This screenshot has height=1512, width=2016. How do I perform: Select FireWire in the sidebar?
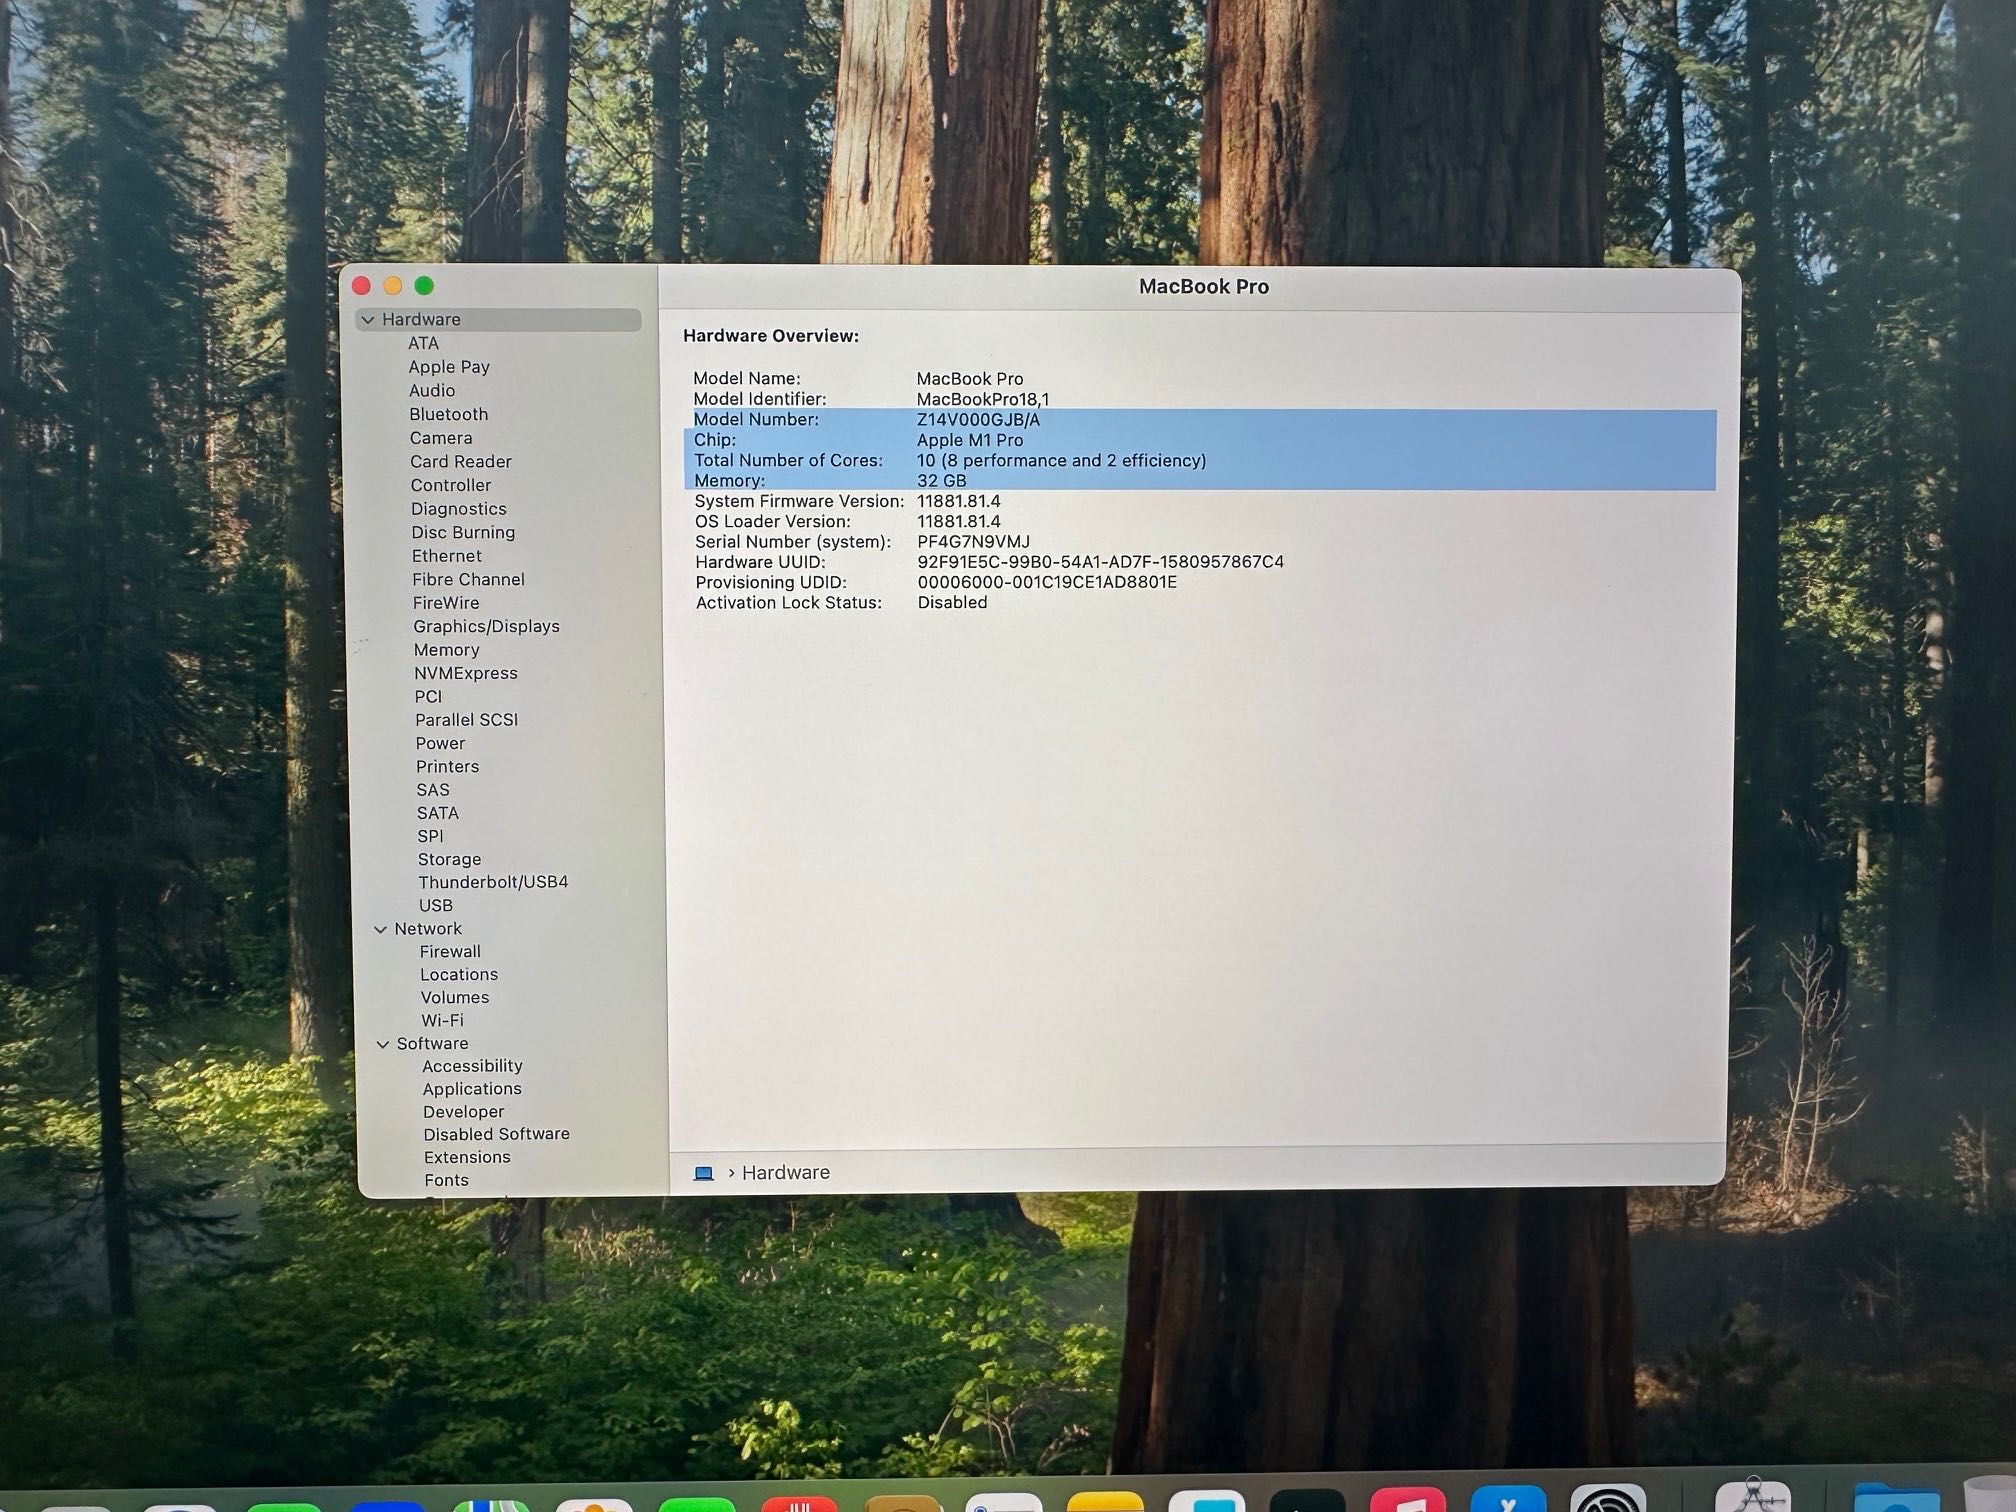[446, 603]
